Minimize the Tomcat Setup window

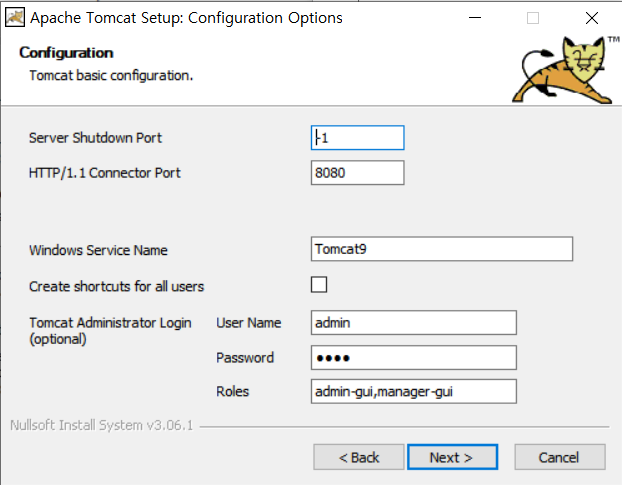pyautogui.click(x=475, y=18)
